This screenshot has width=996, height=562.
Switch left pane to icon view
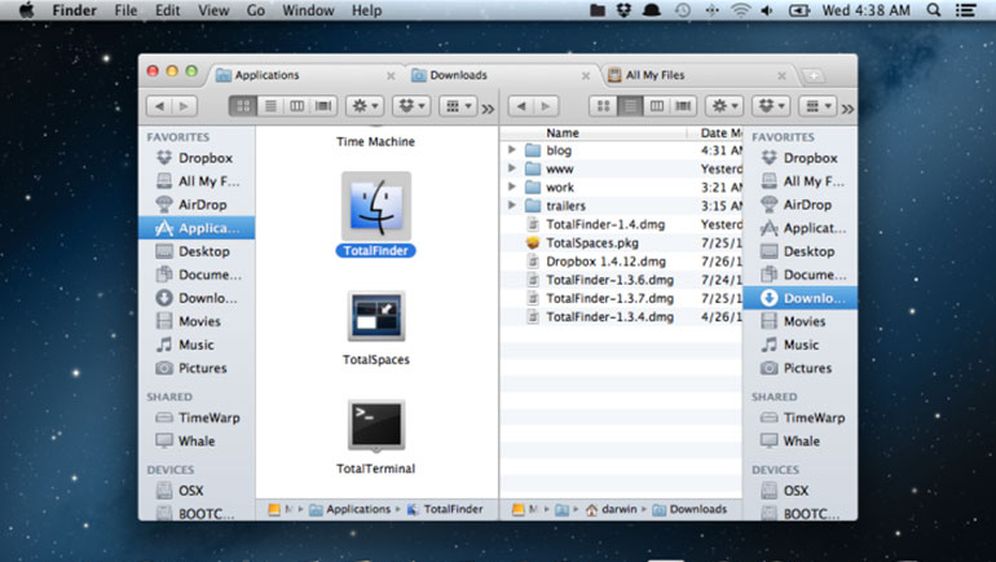coord(243,106)
